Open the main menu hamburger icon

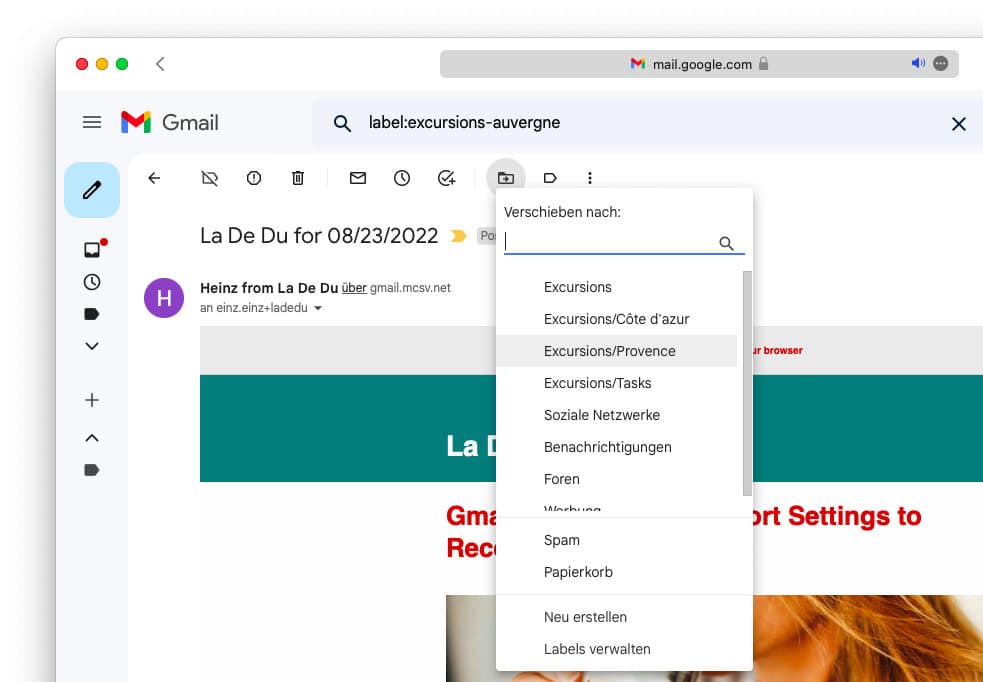coord(92,122)
